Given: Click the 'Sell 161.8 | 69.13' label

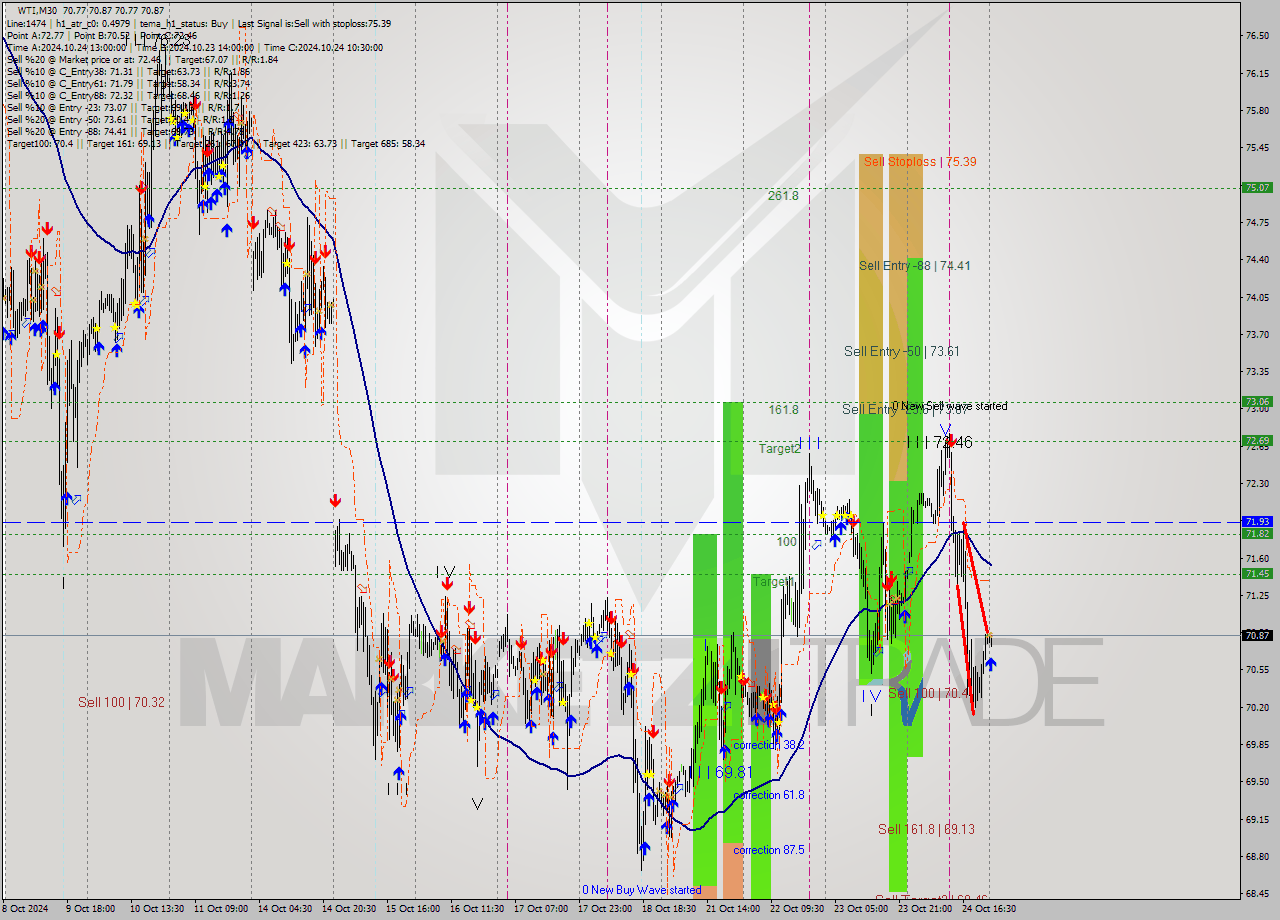Looking at the screenshot, I should click(926, 829).
